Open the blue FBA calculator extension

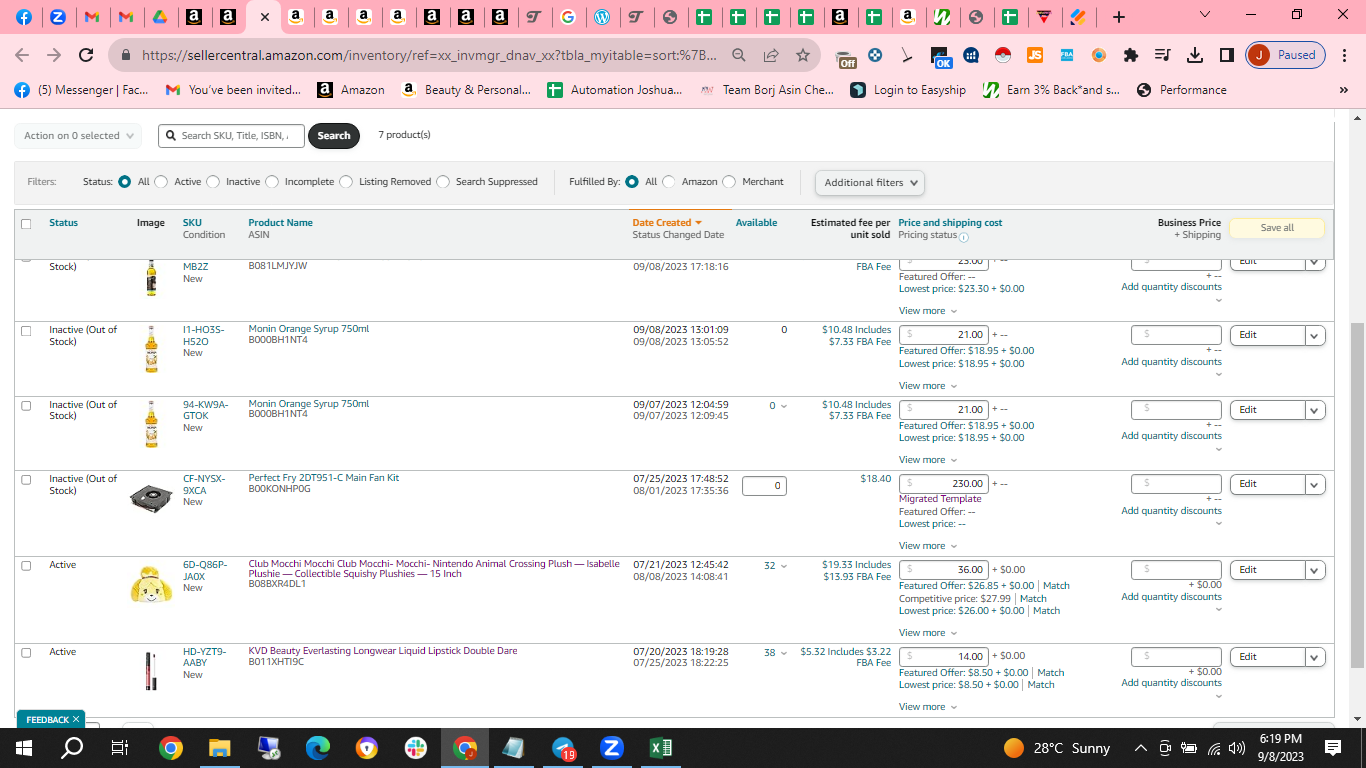click(1067, 55)
